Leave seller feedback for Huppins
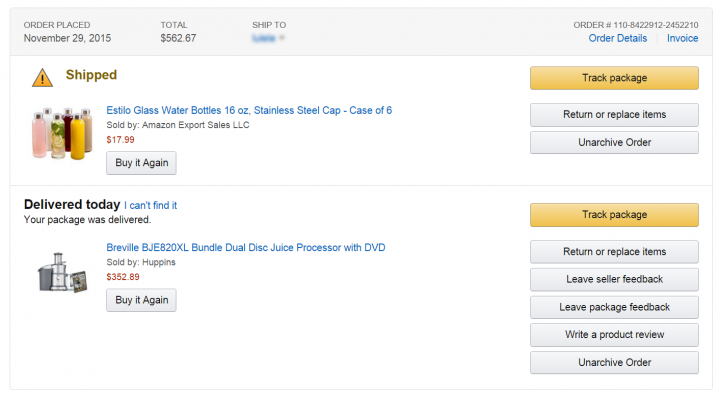This screenshot has width=720, height=398. [614, 280]
